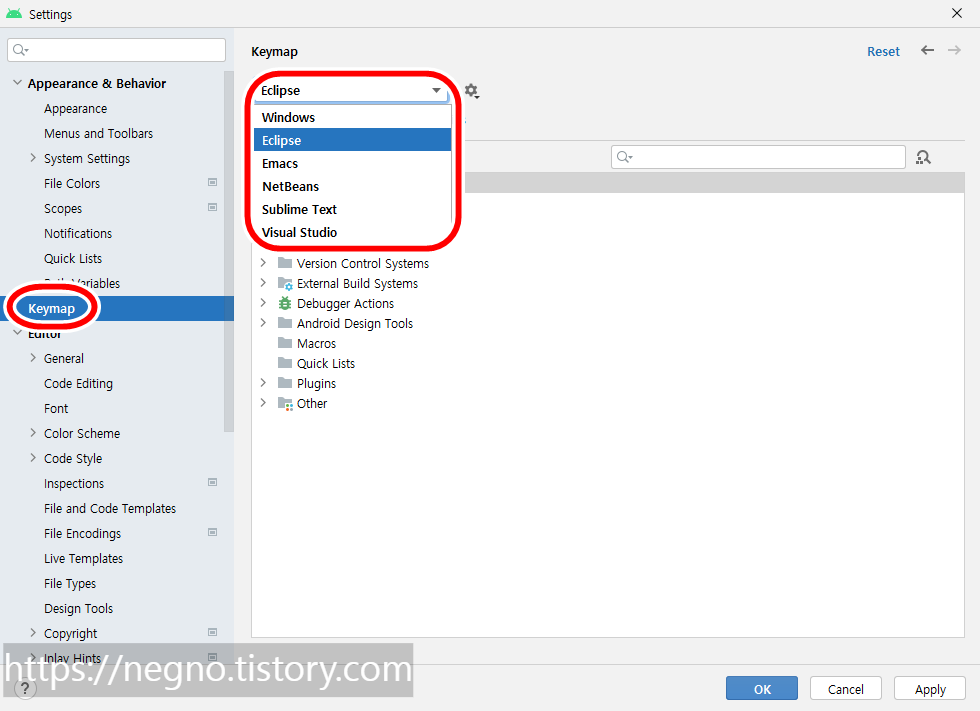Click the Android Studio logo in title bar

pyautogui.click(x=14, y=14)
